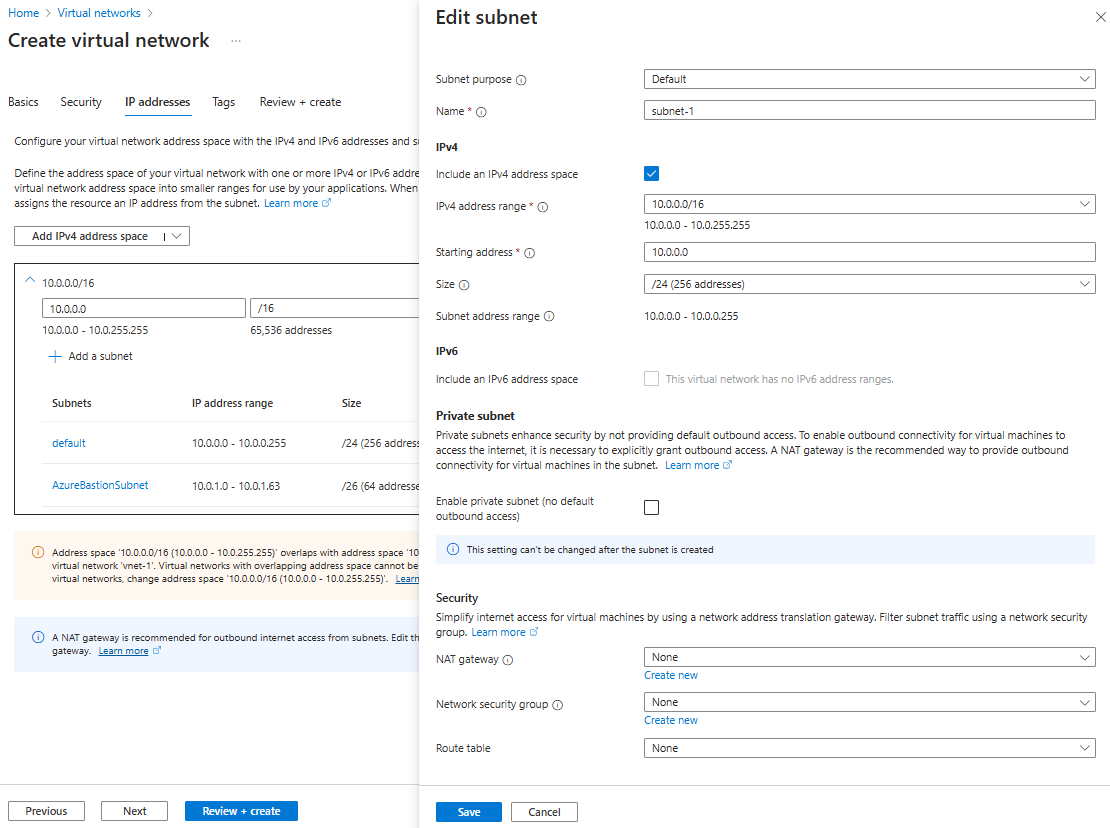This screenshot has height=828, width=1110.
Task: Enable private subnet with no default outbound access
Action: tap(651, 507)
